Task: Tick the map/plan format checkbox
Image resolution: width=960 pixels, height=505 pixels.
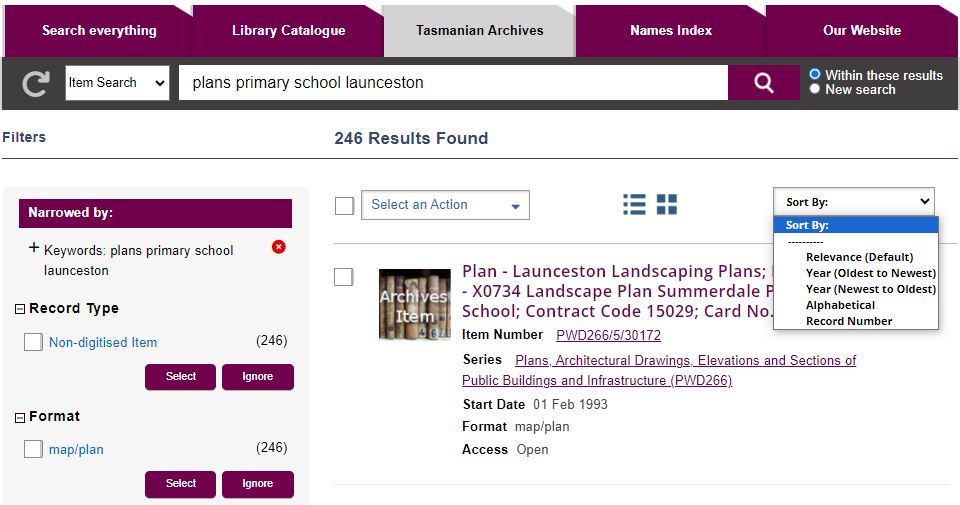Action: click(x=33, y=449)
